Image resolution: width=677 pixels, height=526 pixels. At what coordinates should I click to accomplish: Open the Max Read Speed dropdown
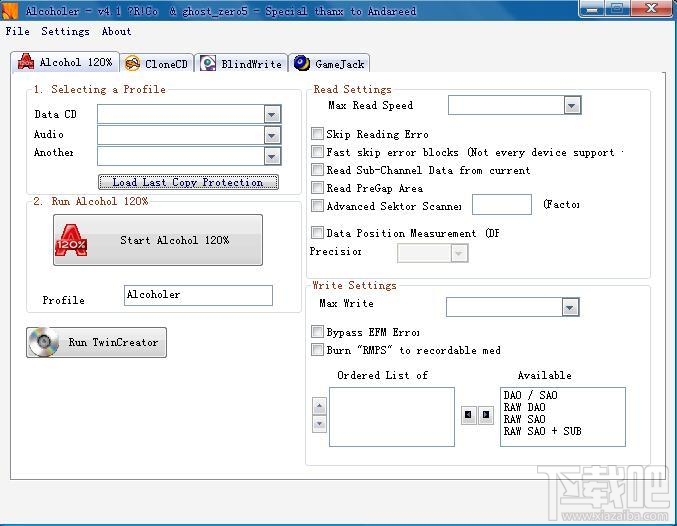click(572, 105)
